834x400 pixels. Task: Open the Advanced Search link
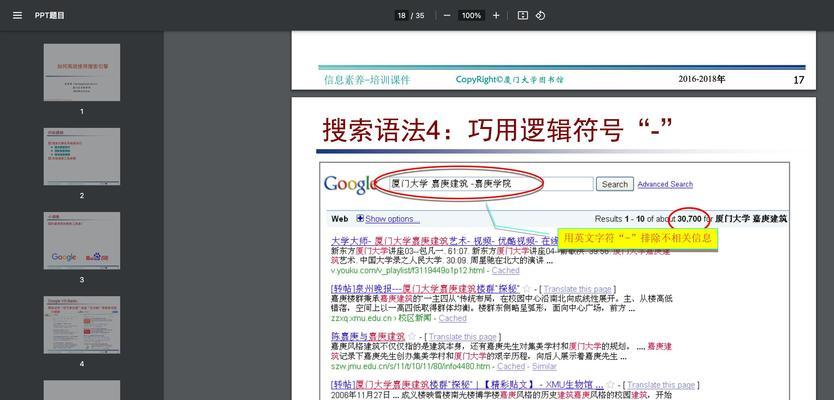[665, 184]
